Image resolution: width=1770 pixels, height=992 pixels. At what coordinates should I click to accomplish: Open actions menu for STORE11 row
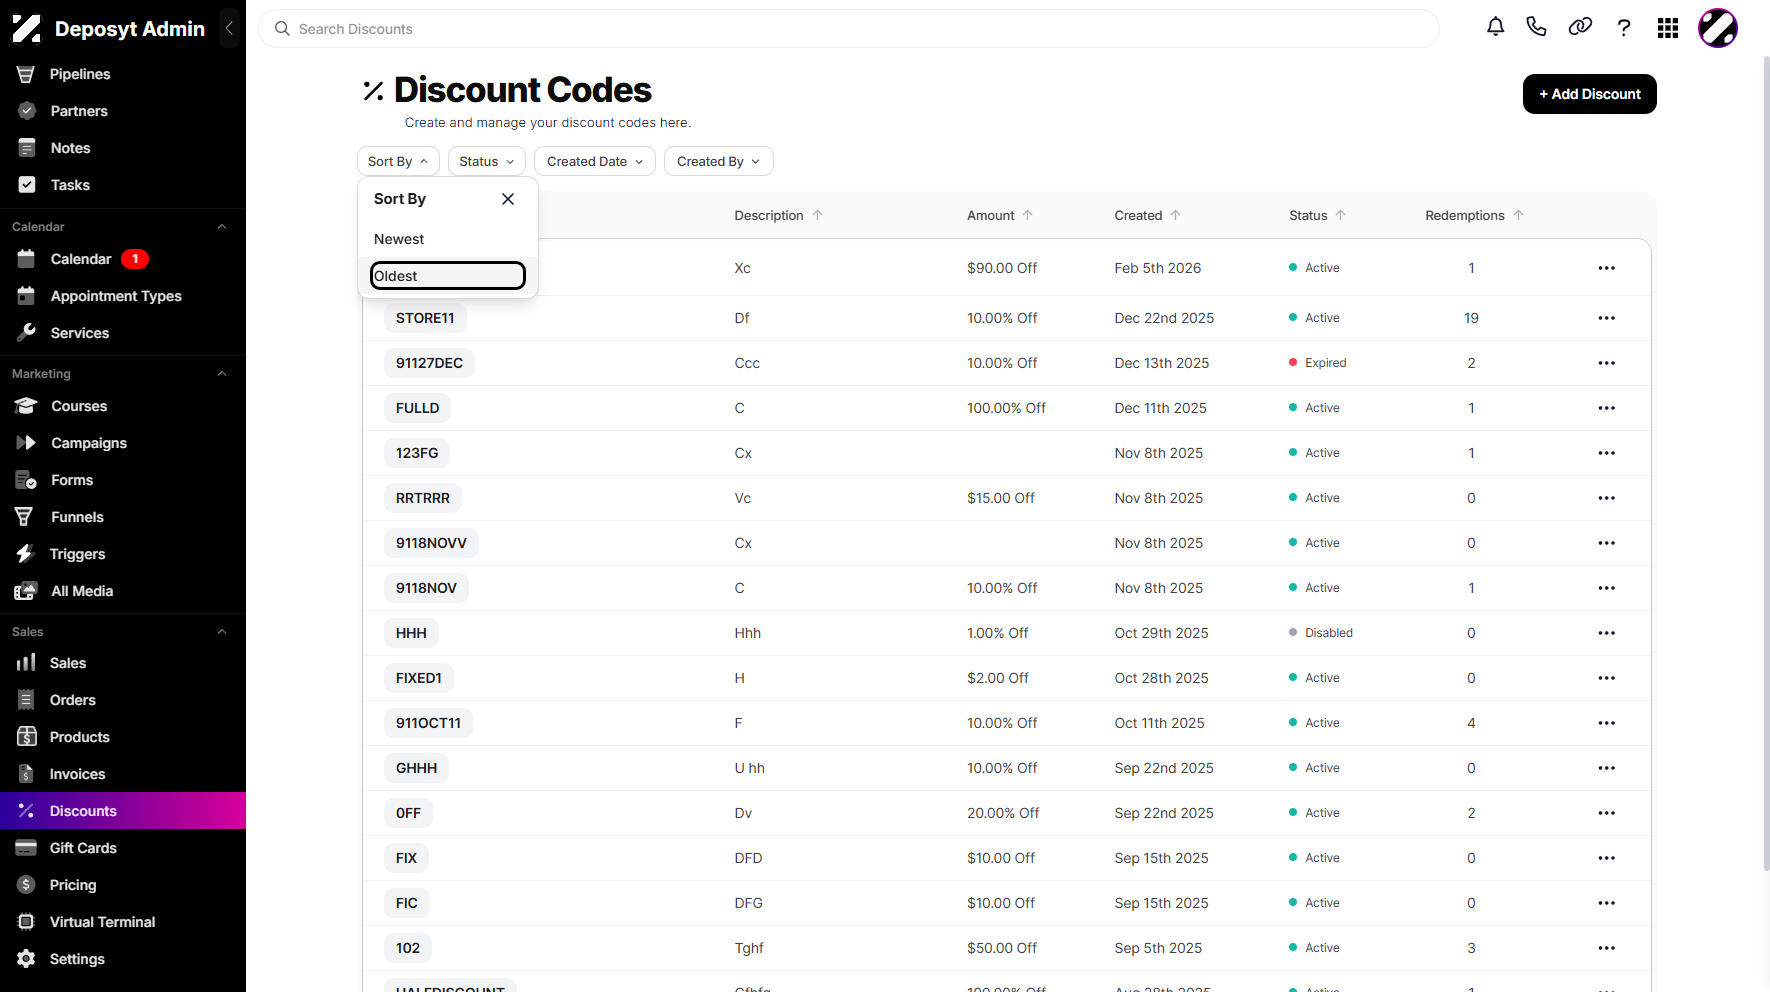coord(1607,318)
